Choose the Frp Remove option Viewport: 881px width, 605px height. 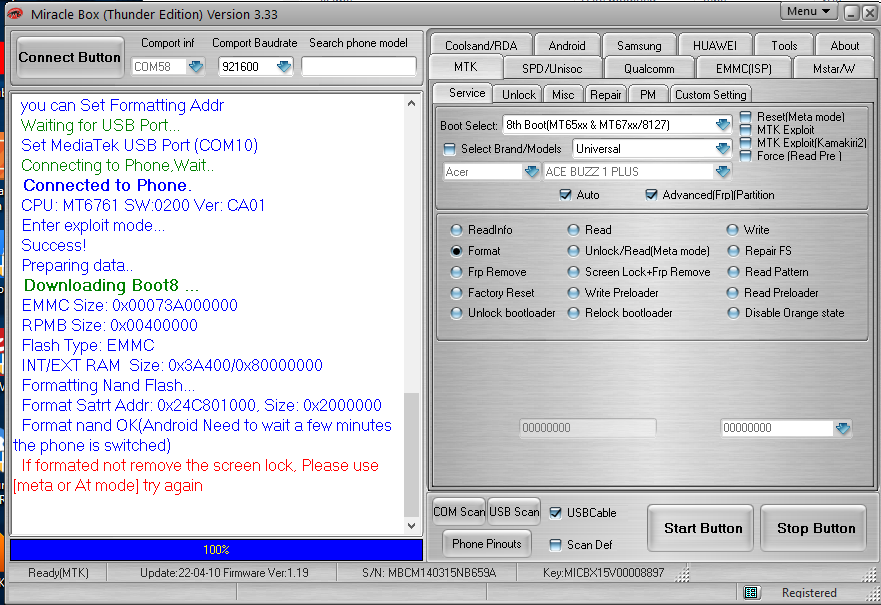coord(456,272)
